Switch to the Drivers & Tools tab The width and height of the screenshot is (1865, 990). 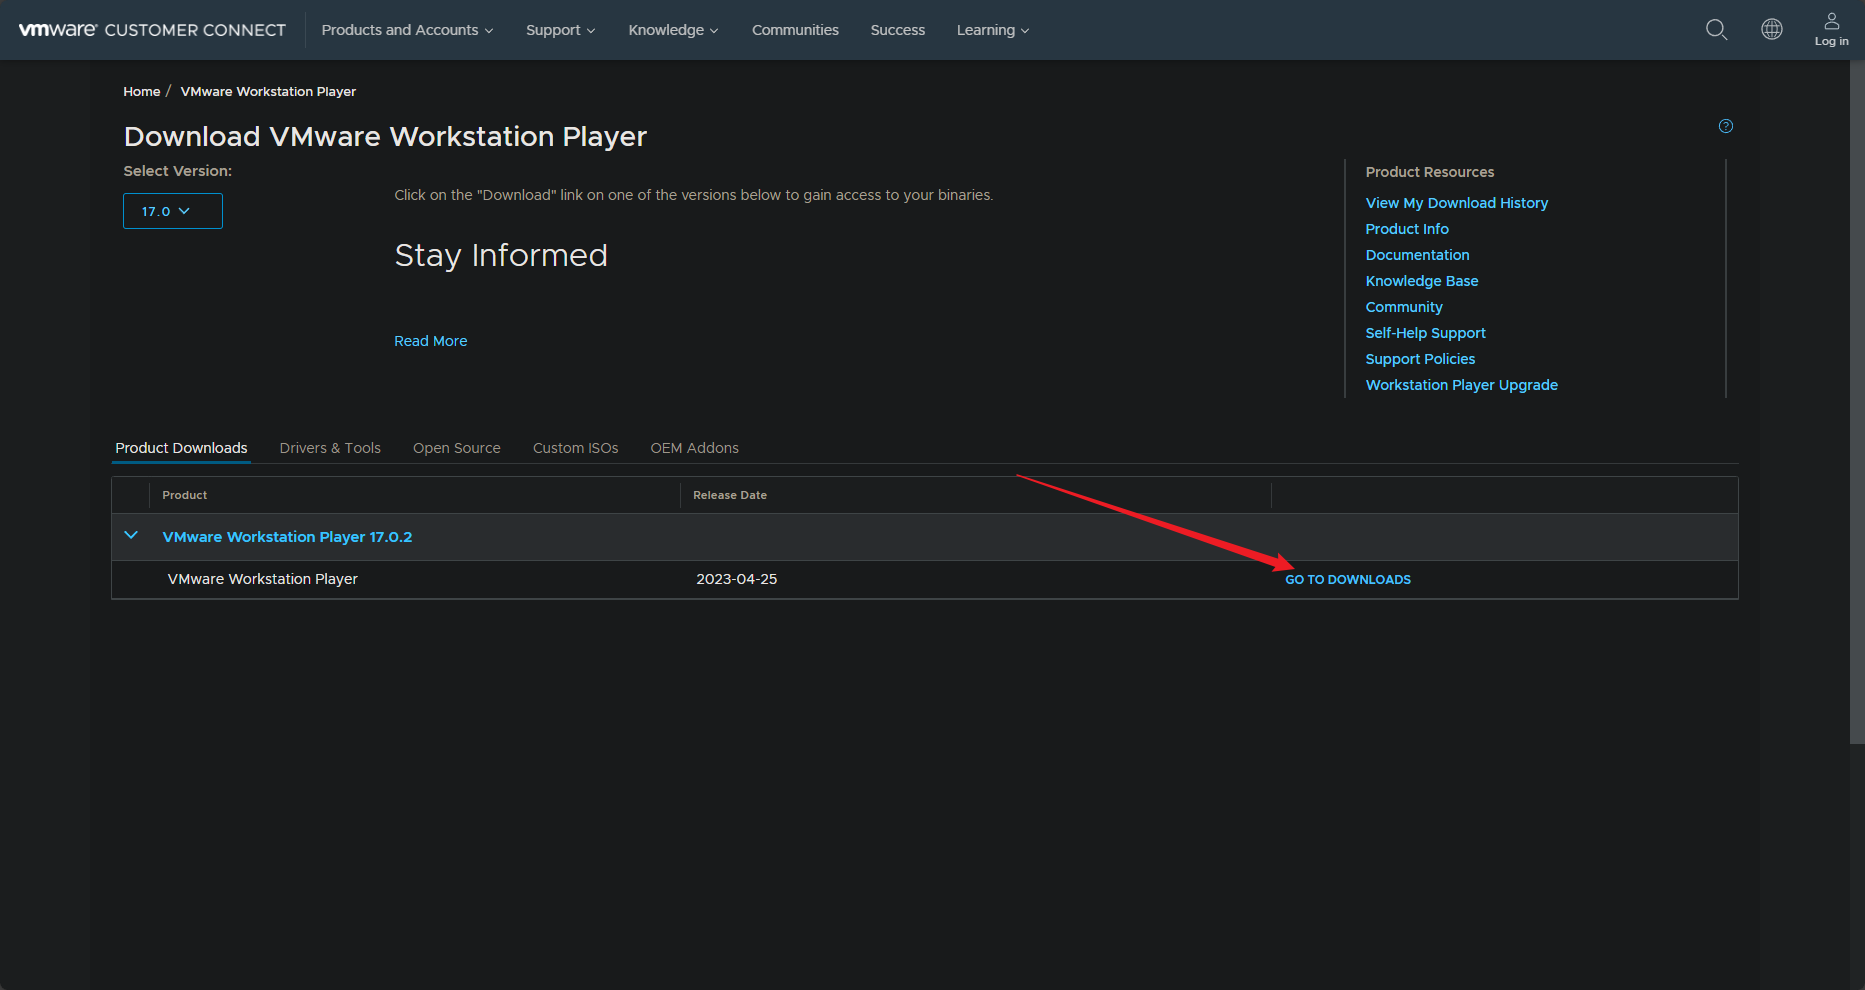tap(330, 448)
